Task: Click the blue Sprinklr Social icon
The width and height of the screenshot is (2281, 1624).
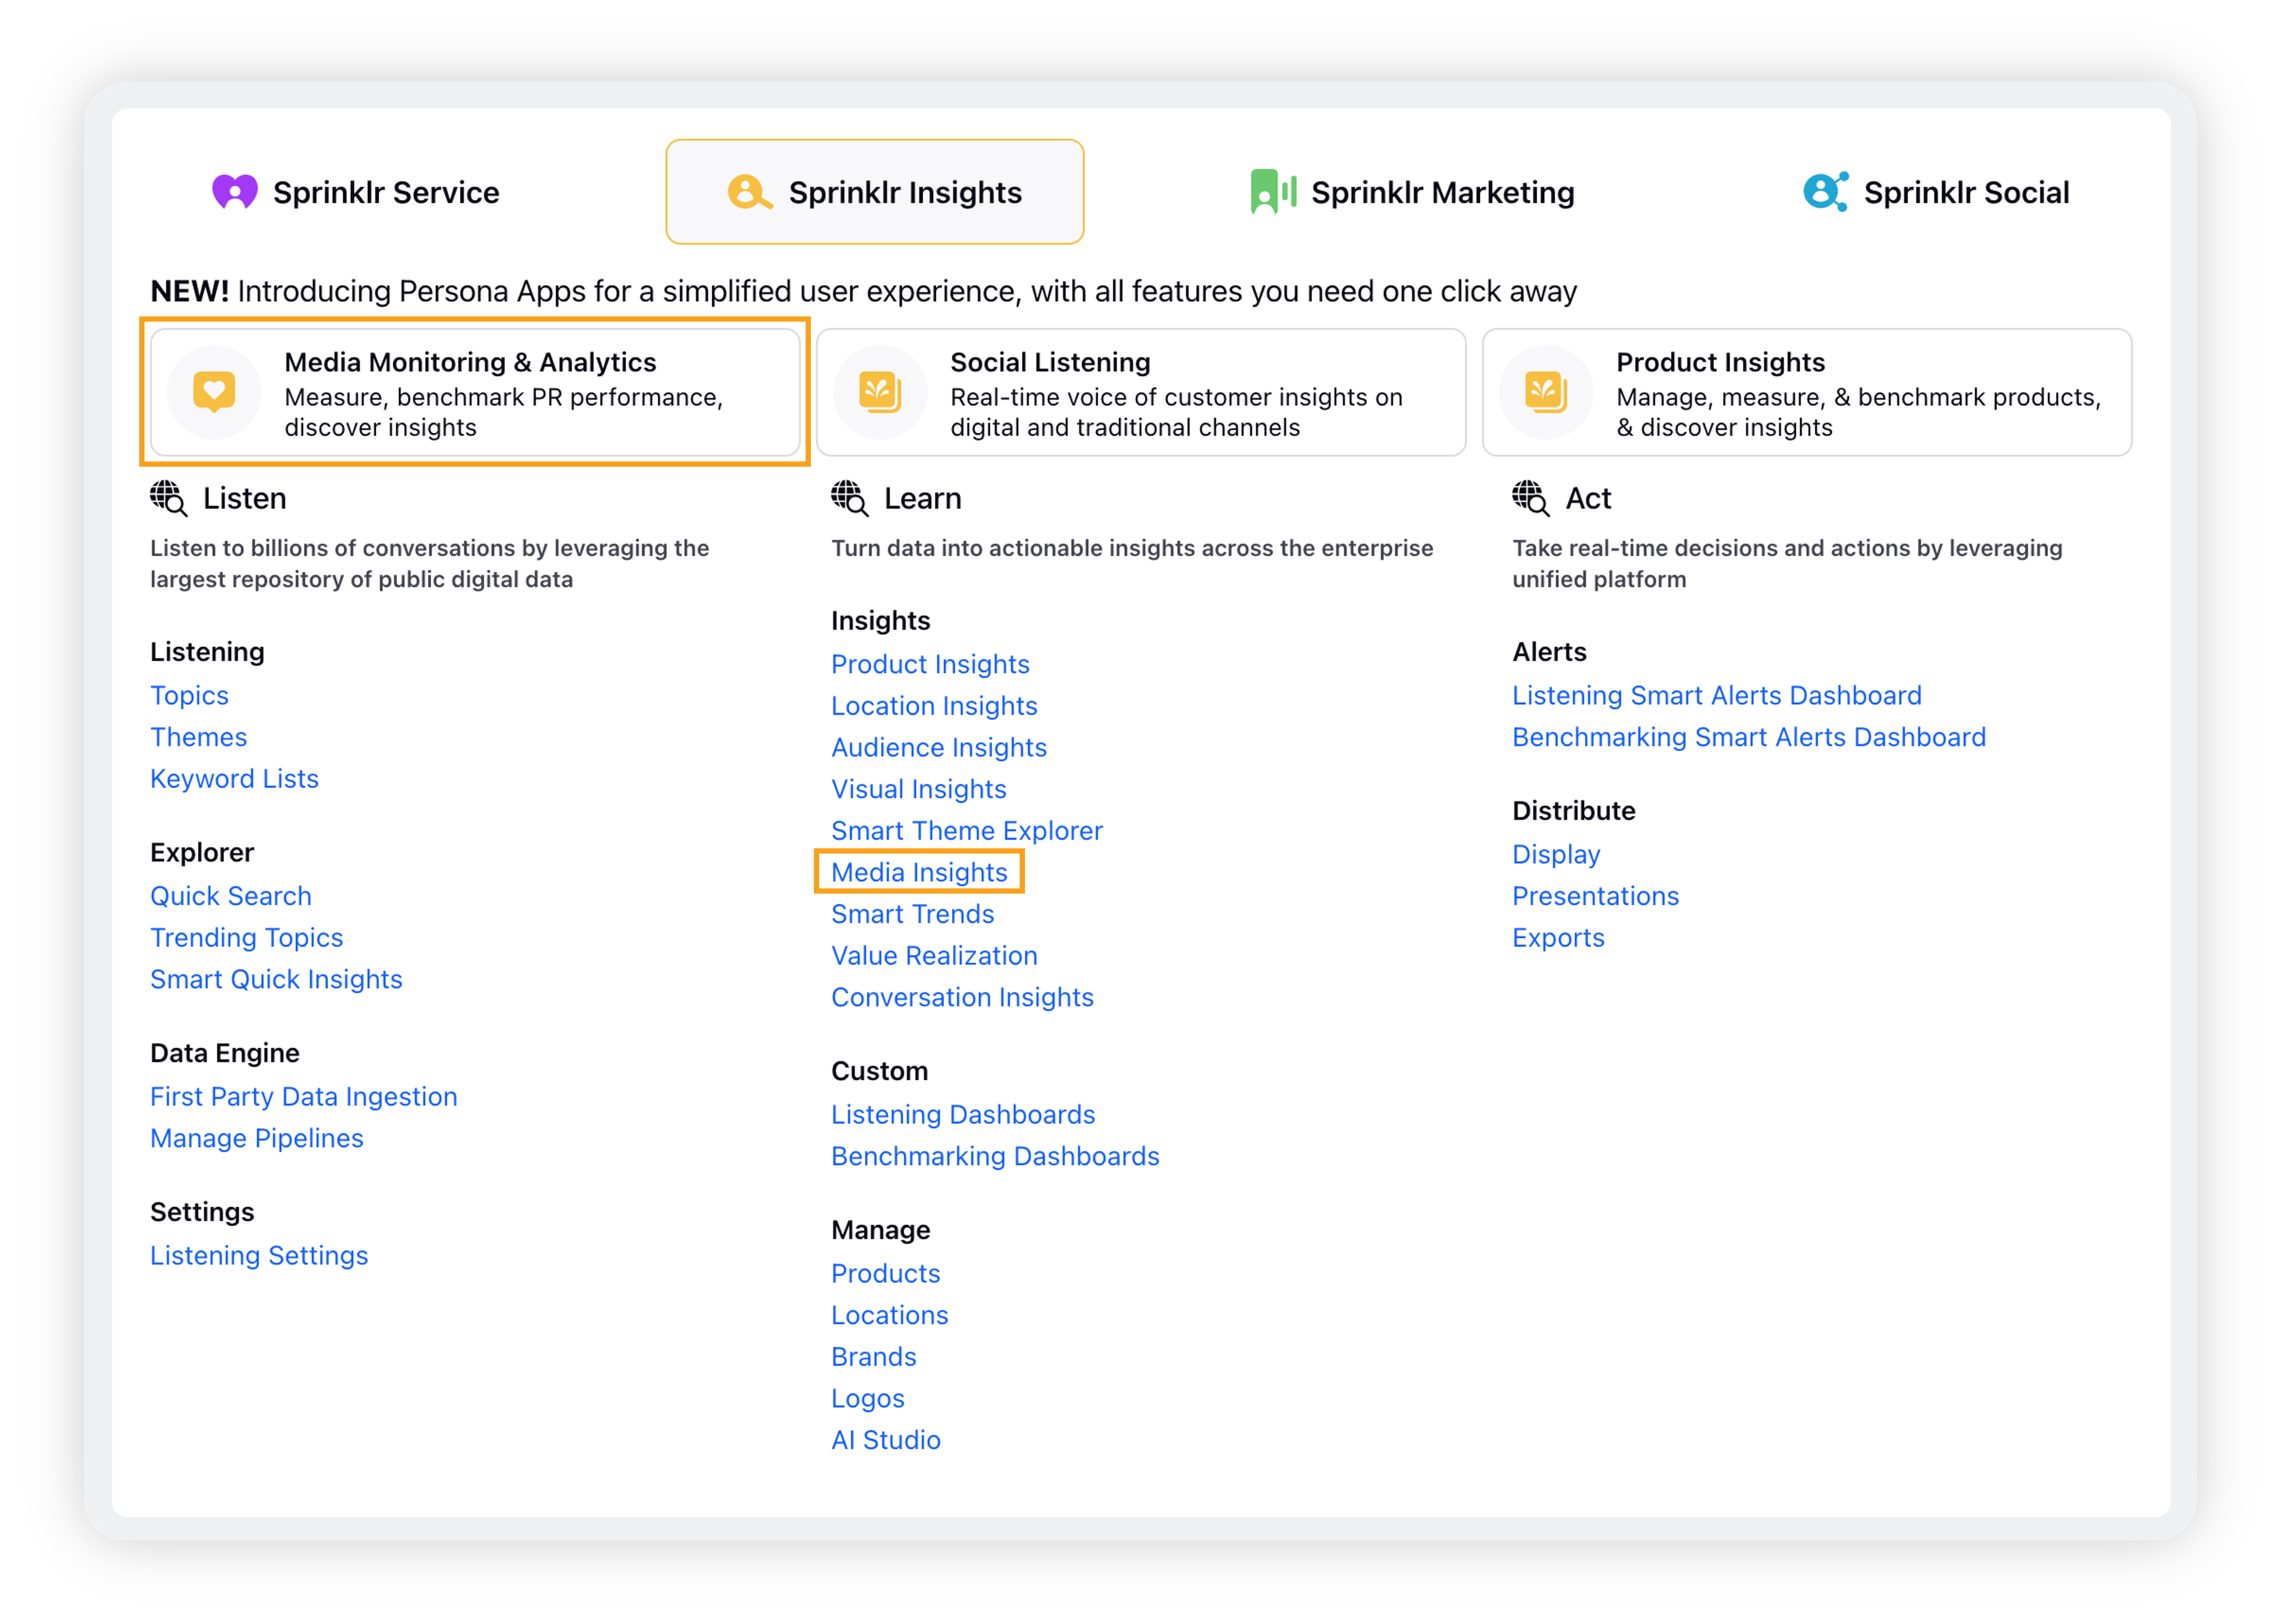Action: click(x=1825, y=191)
